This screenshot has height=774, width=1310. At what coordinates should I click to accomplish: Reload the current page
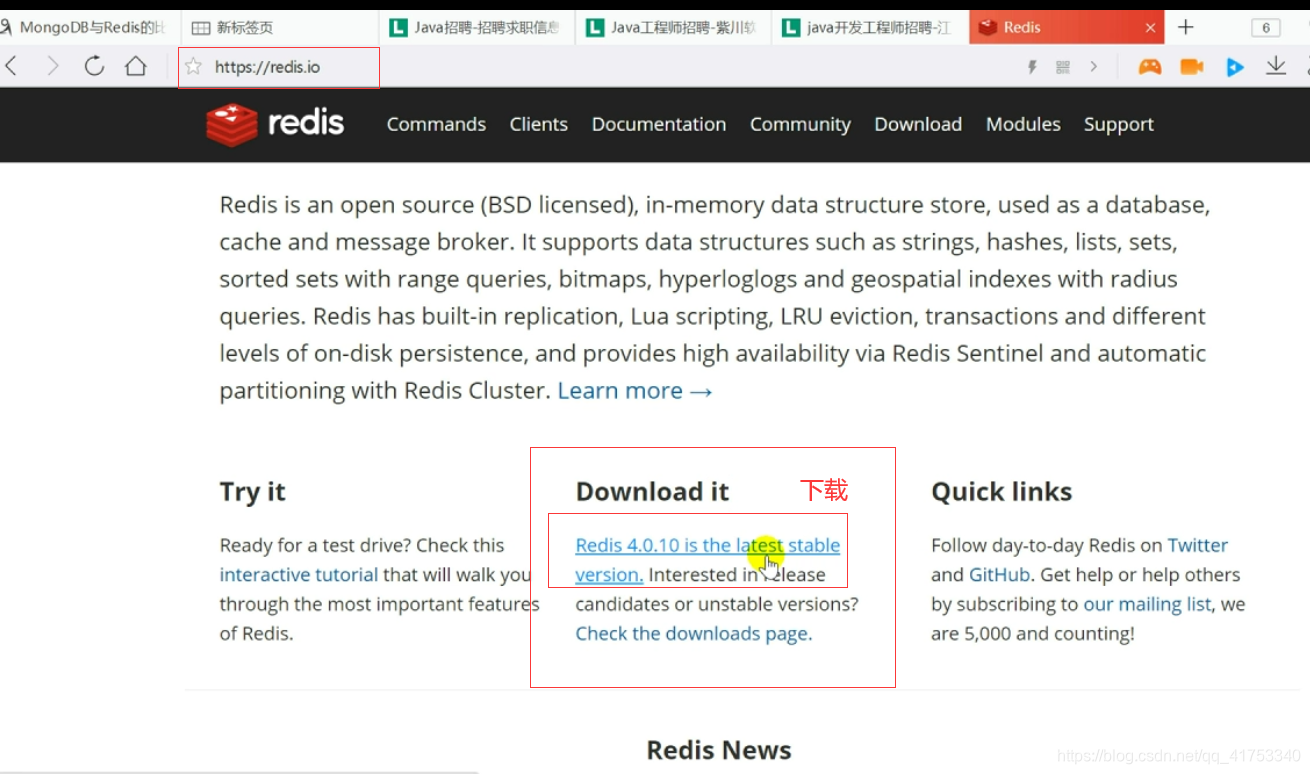[94, 67]
